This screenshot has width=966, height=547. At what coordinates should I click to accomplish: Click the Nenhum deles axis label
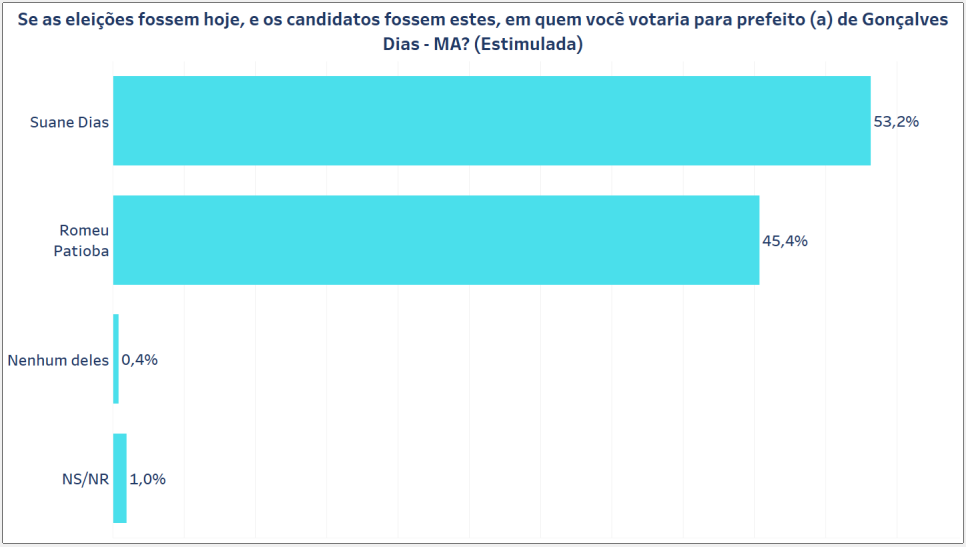tap(58, 360)
